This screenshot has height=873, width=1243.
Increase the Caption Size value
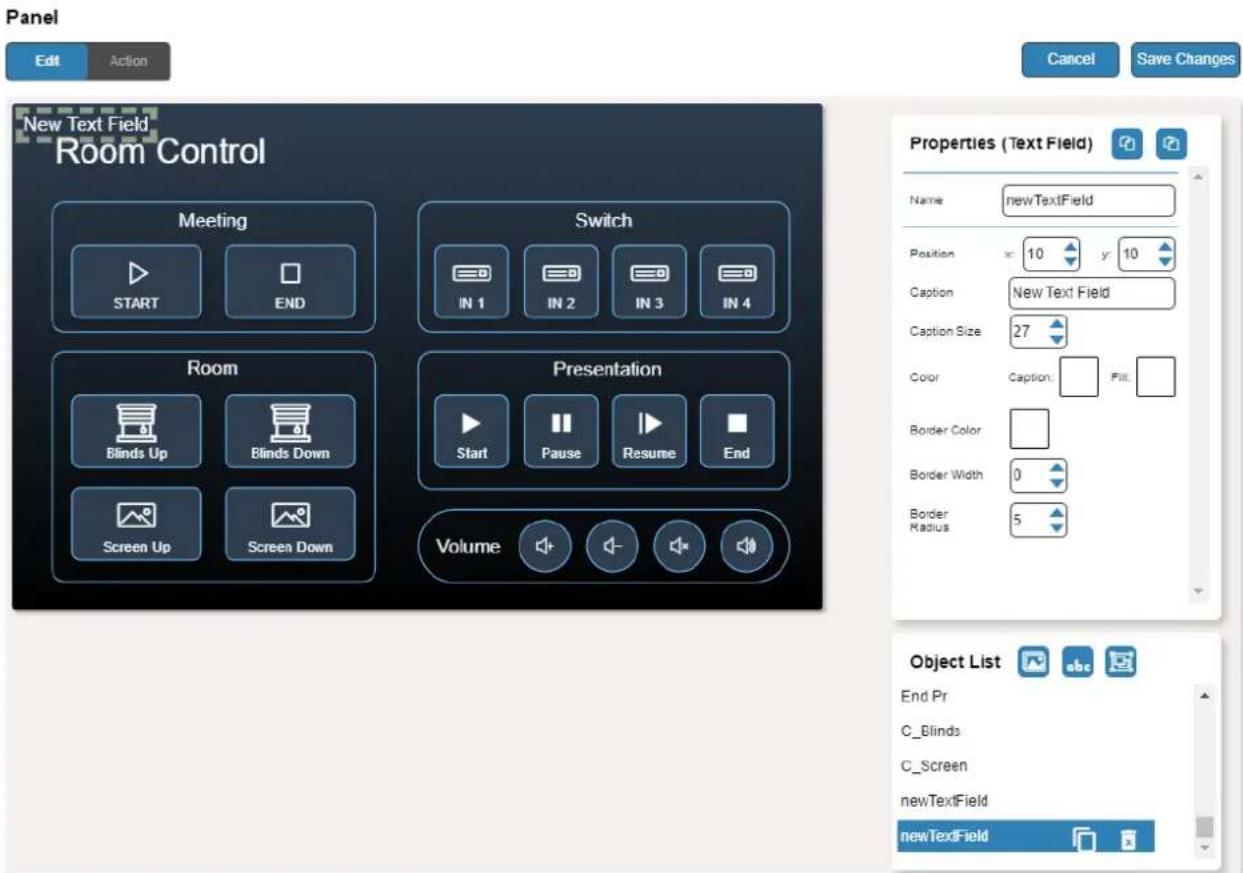[x=1058, y=324]
